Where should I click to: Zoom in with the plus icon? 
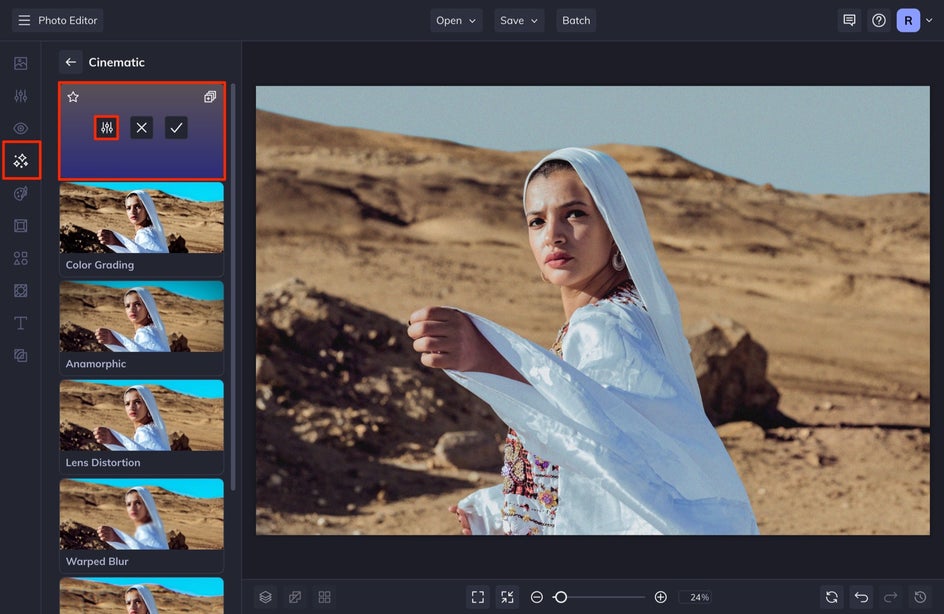(660, 597)
